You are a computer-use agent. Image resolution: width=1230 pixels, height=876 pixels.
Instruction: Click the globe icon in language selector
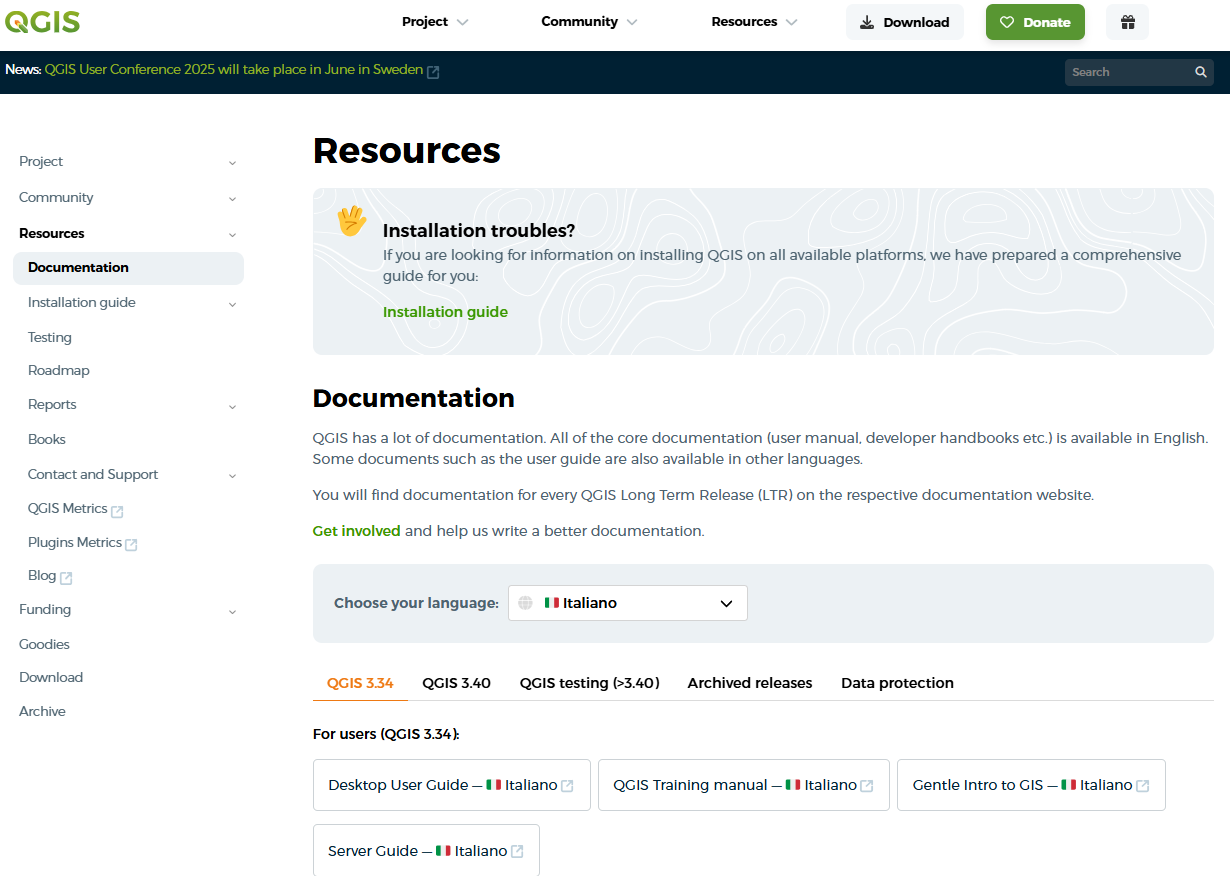(x=525, y=603)
